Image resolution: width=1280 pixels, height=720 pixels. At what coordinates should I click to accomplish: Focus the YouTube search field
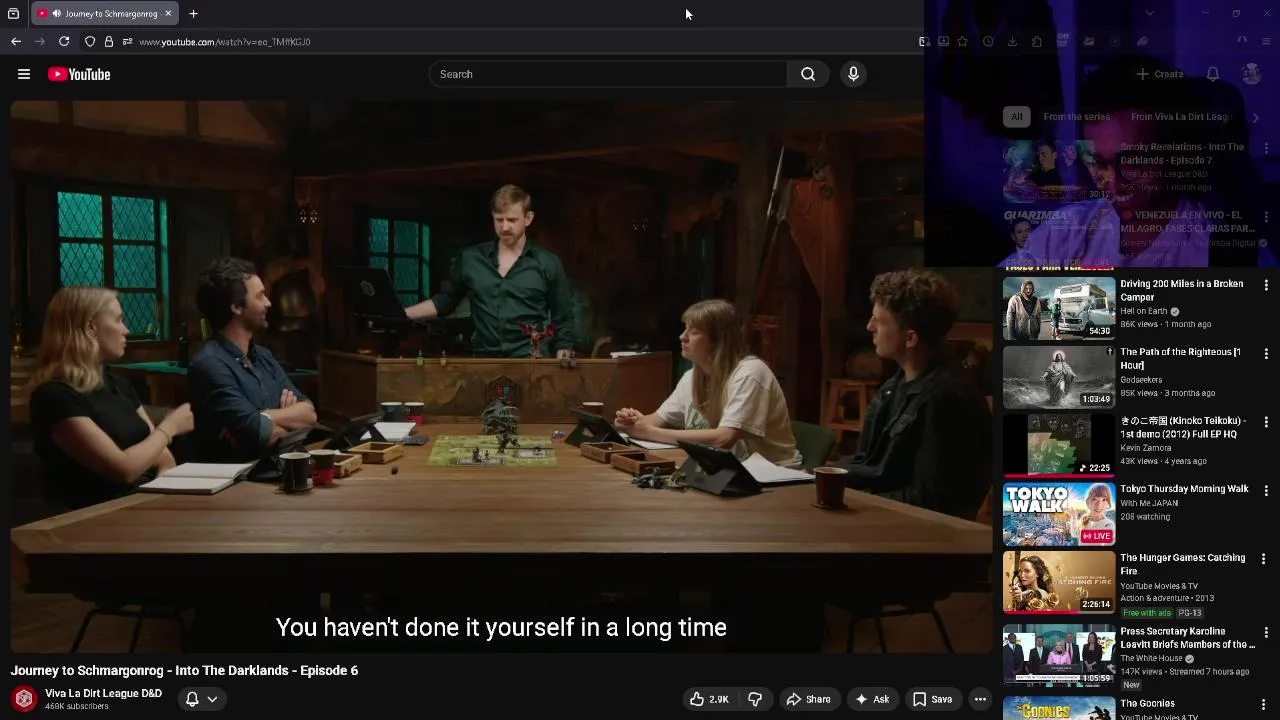point(608,74)
